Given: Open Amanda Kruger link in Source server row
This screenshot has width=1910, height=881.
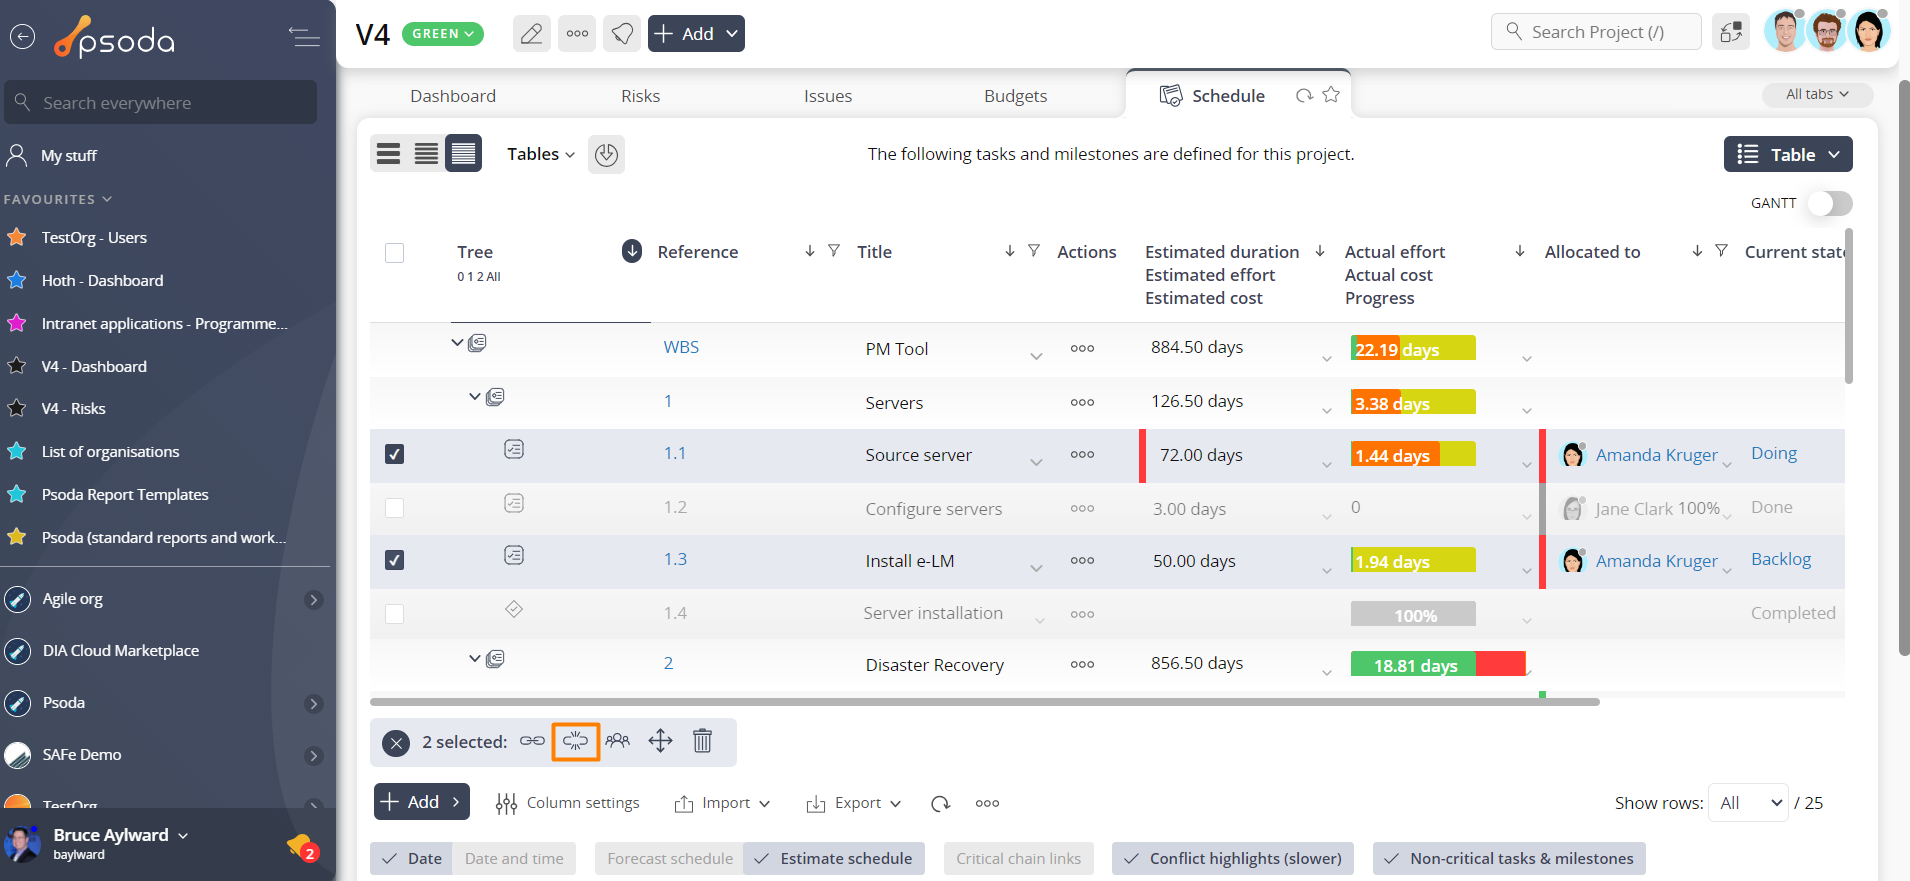Looking at the screenshot, I should tap(1656, 455).
